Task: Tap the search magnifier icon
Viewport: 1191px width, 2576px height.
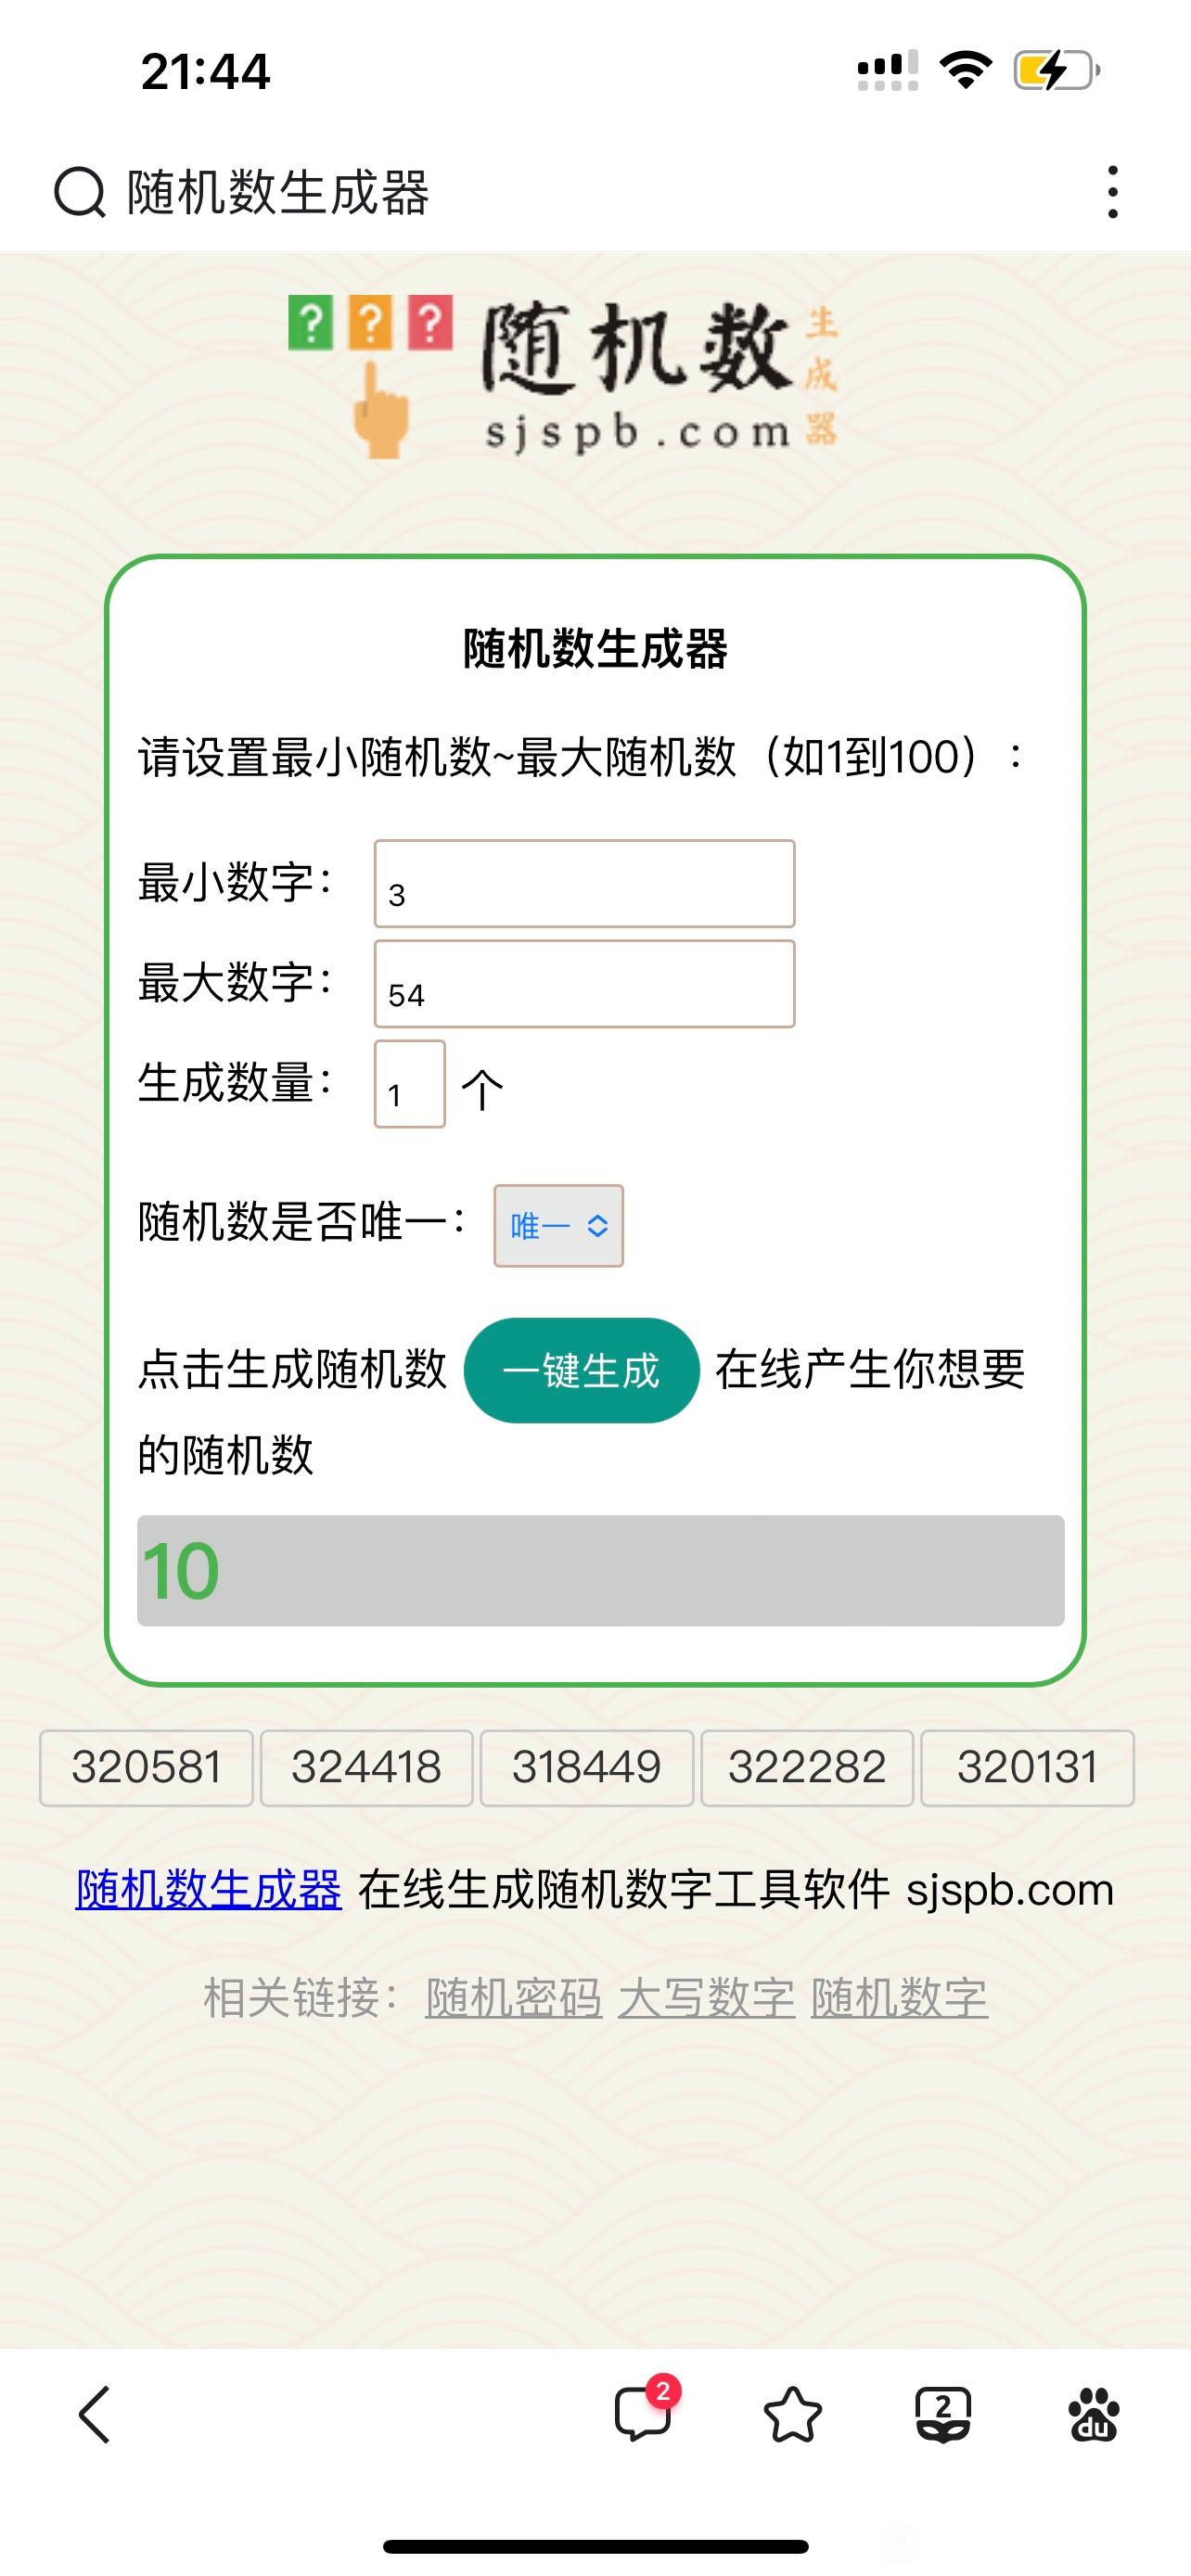Action: (x=79, y=192)
